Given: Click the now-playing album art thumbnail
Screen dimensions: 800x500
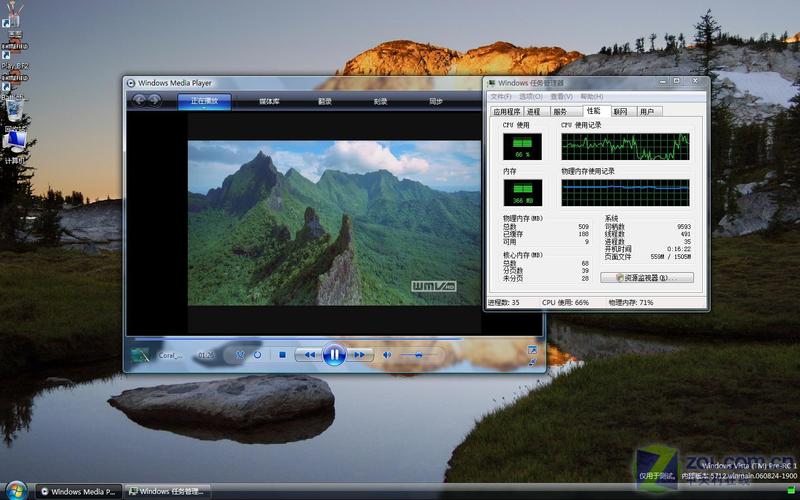Looking at the screenshot, I should (x=140, y=355).
